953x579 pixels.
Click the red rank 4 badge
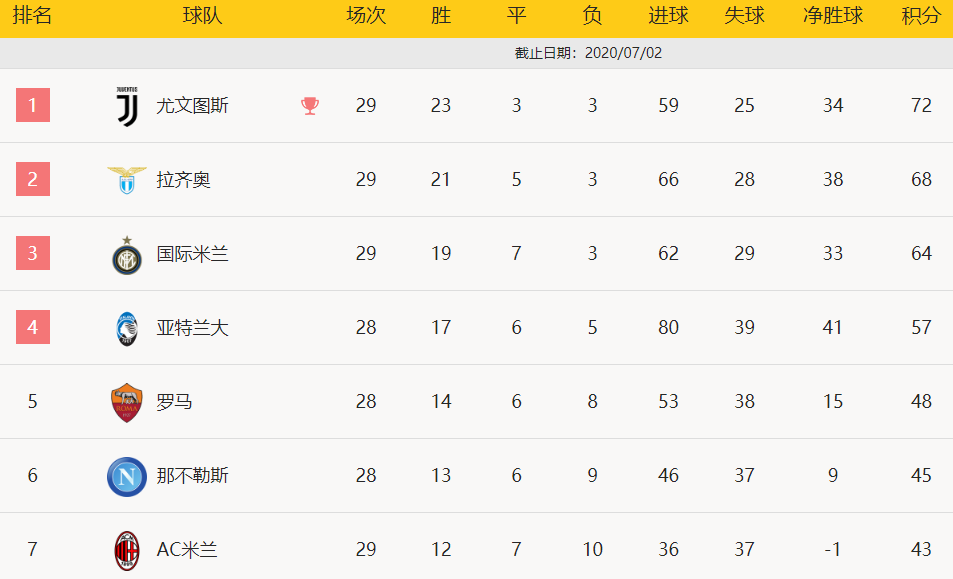tap(33, 327)
